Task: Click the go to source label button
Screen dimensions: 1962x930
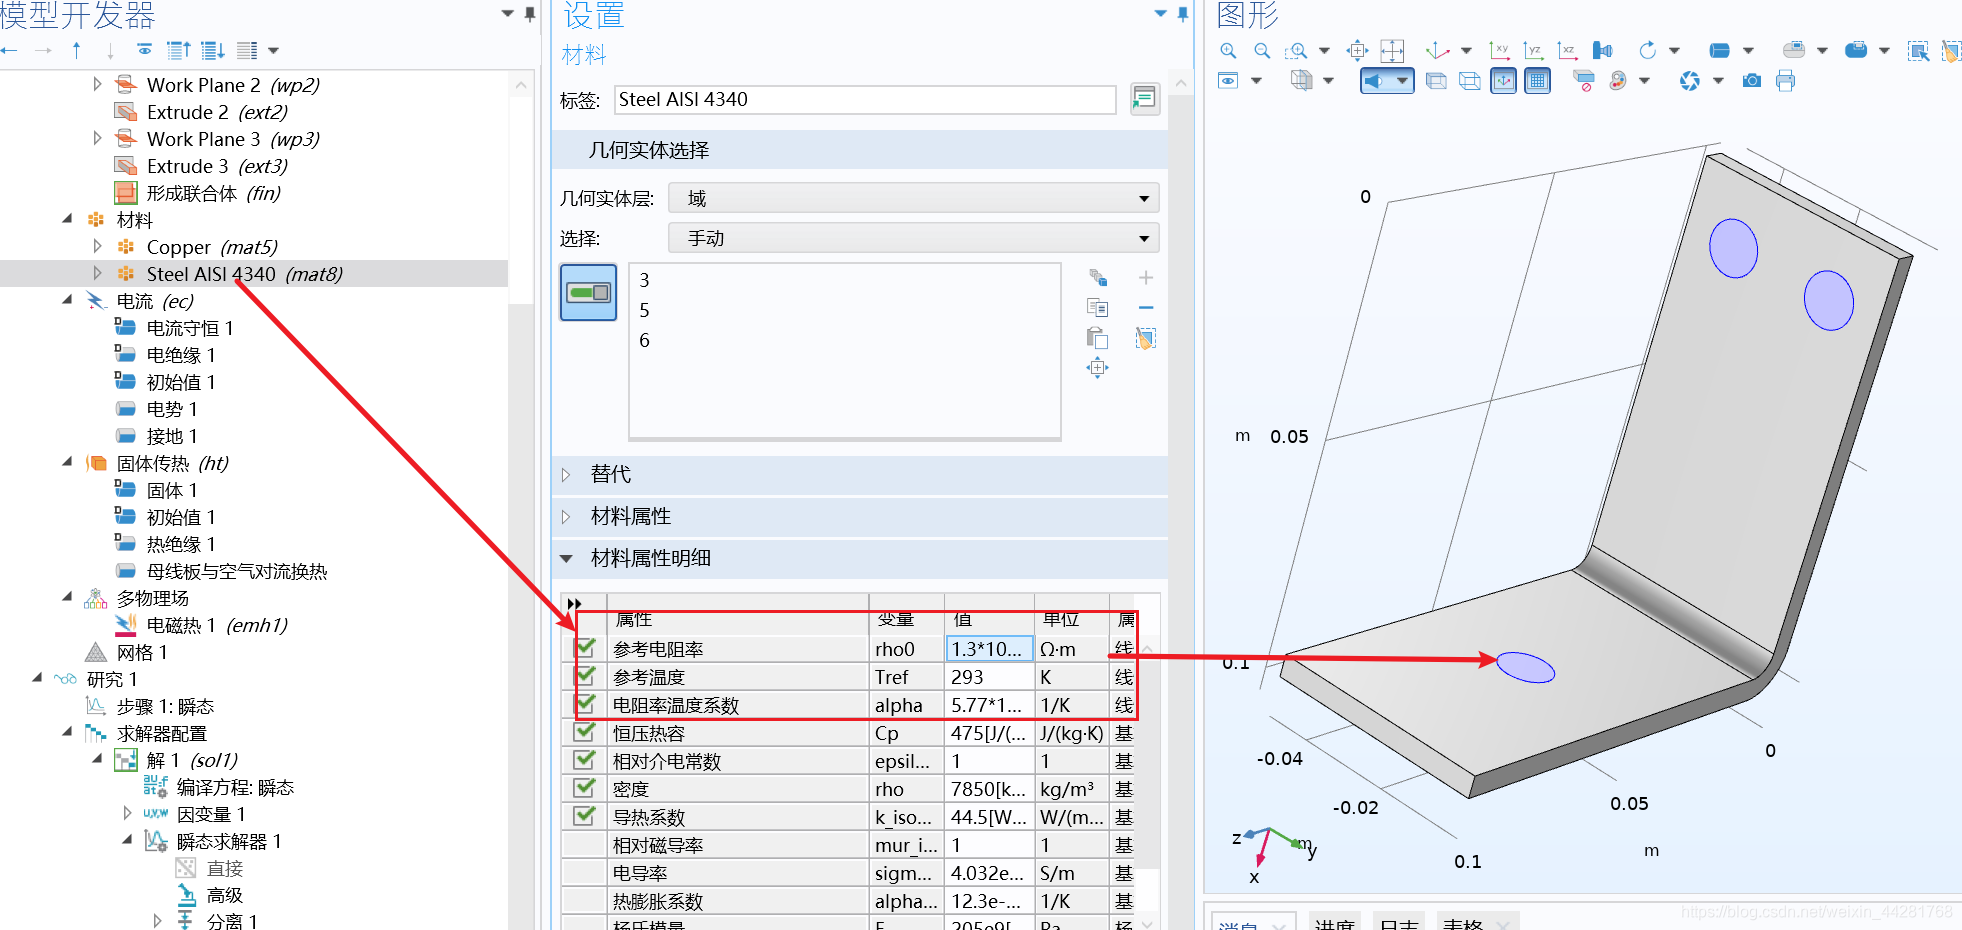Action: pos(1144,98)
